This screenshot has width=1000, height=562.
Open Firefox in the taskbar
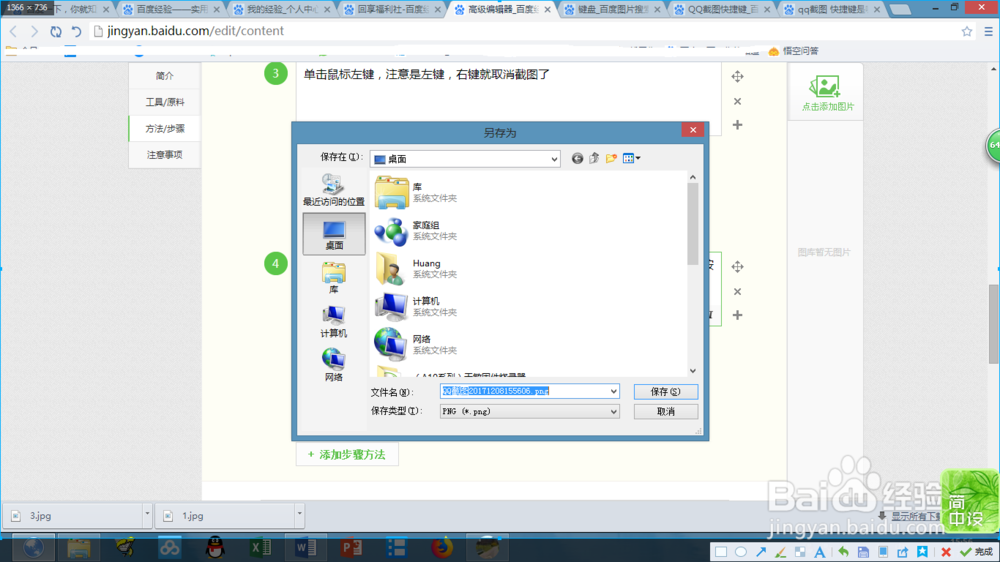tap(441, 547)
